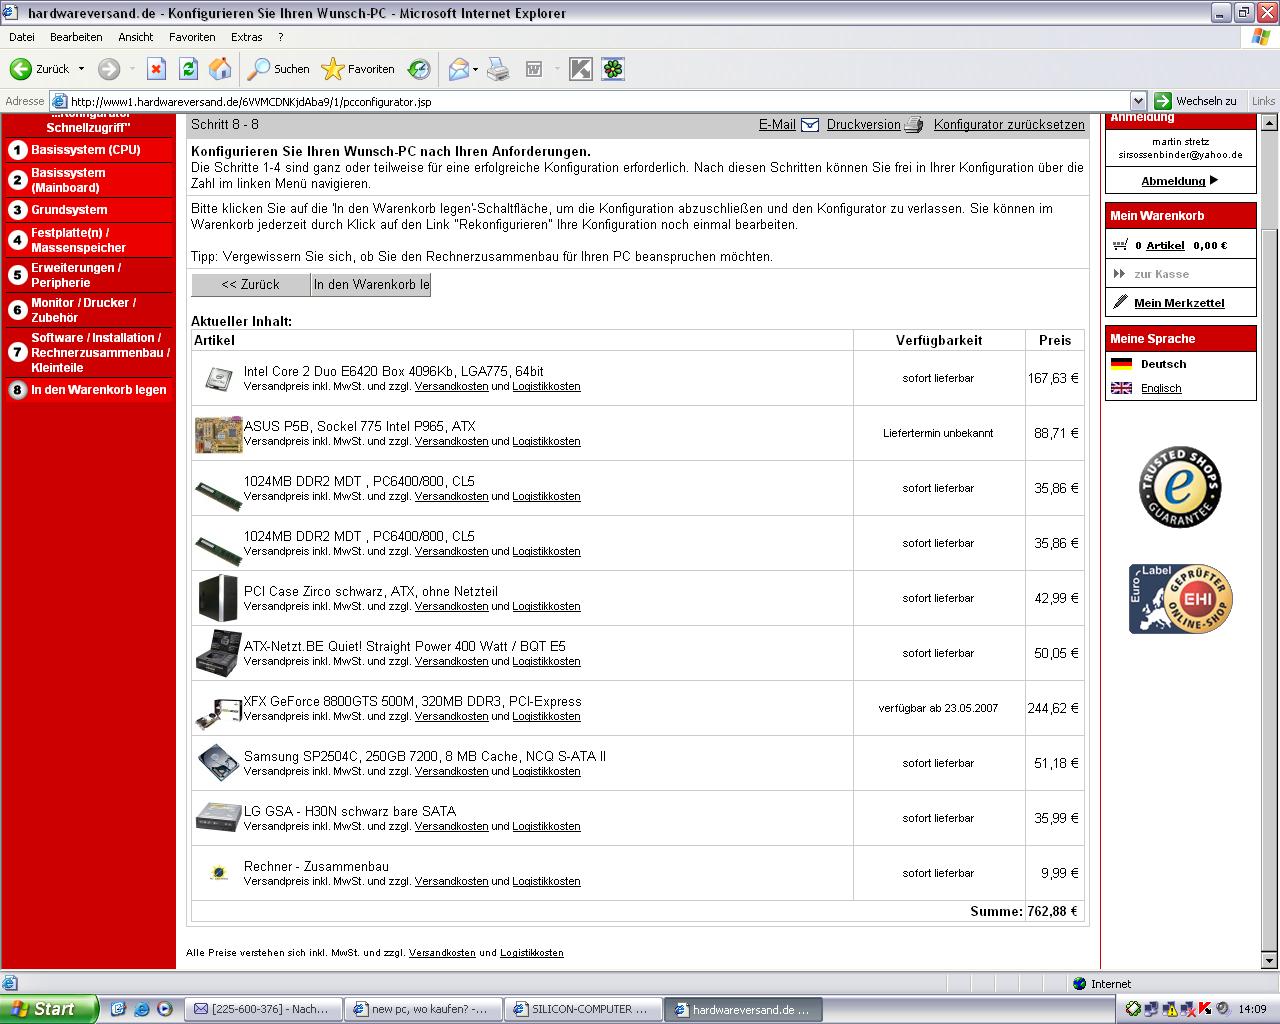1280x1024 pixels.
Task: Click the EHI Geprüfter Online-Shop badge
Action: [x=1180, y=599]
